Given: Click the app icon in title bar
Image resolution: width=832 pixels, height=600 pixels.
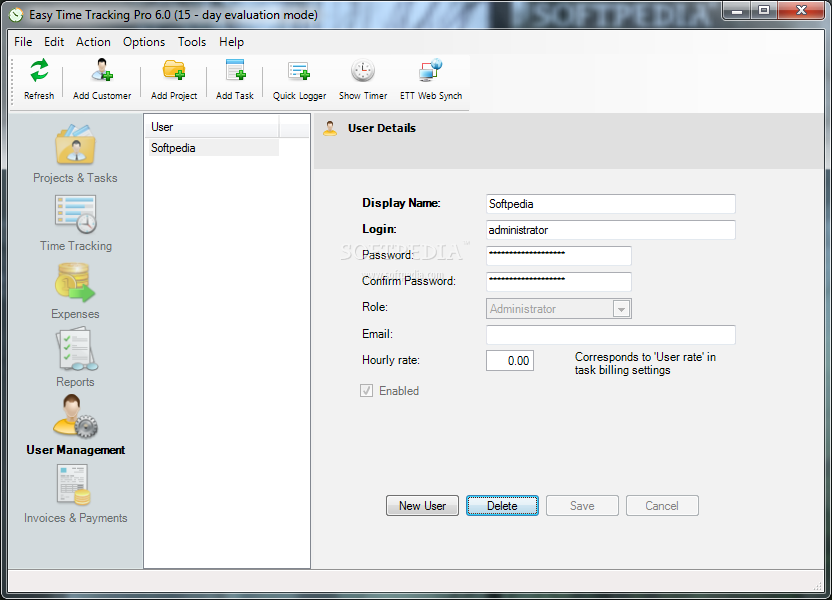Looking at the screenshot, I should tap(16, 15).
